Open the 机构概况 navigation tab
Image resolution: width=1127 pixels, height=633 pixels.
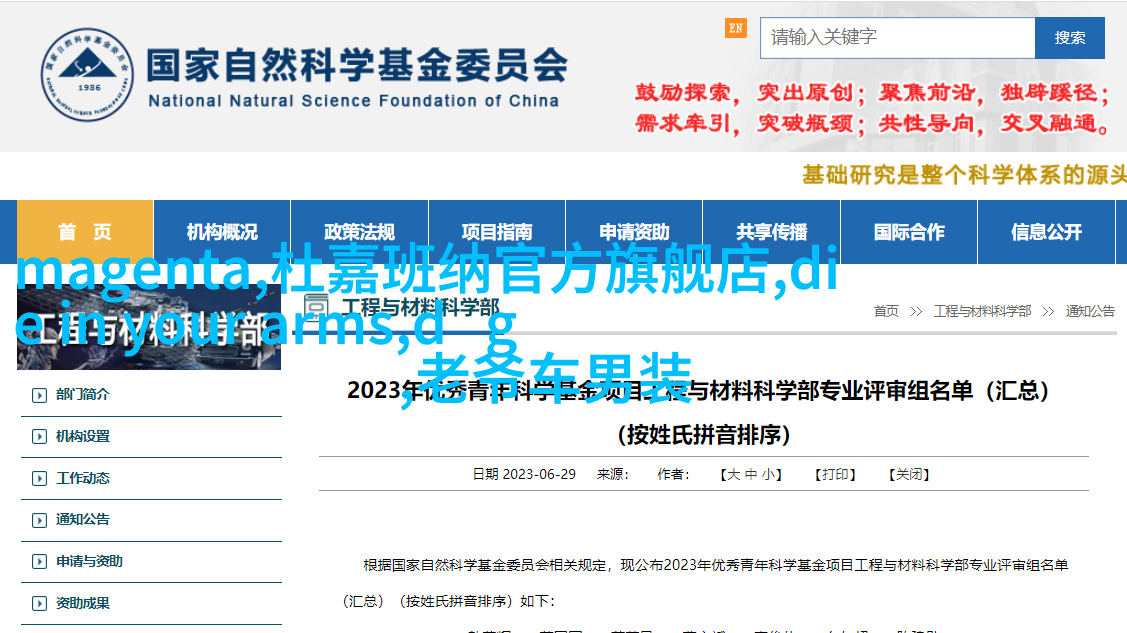[222, 231]
